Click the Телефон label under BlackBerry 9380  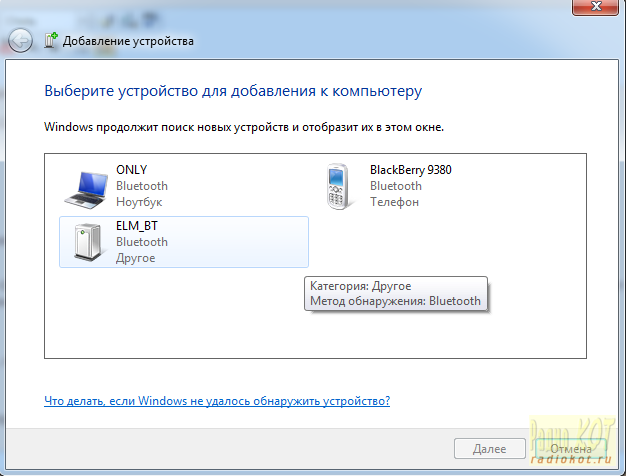[x=394, y=202]
